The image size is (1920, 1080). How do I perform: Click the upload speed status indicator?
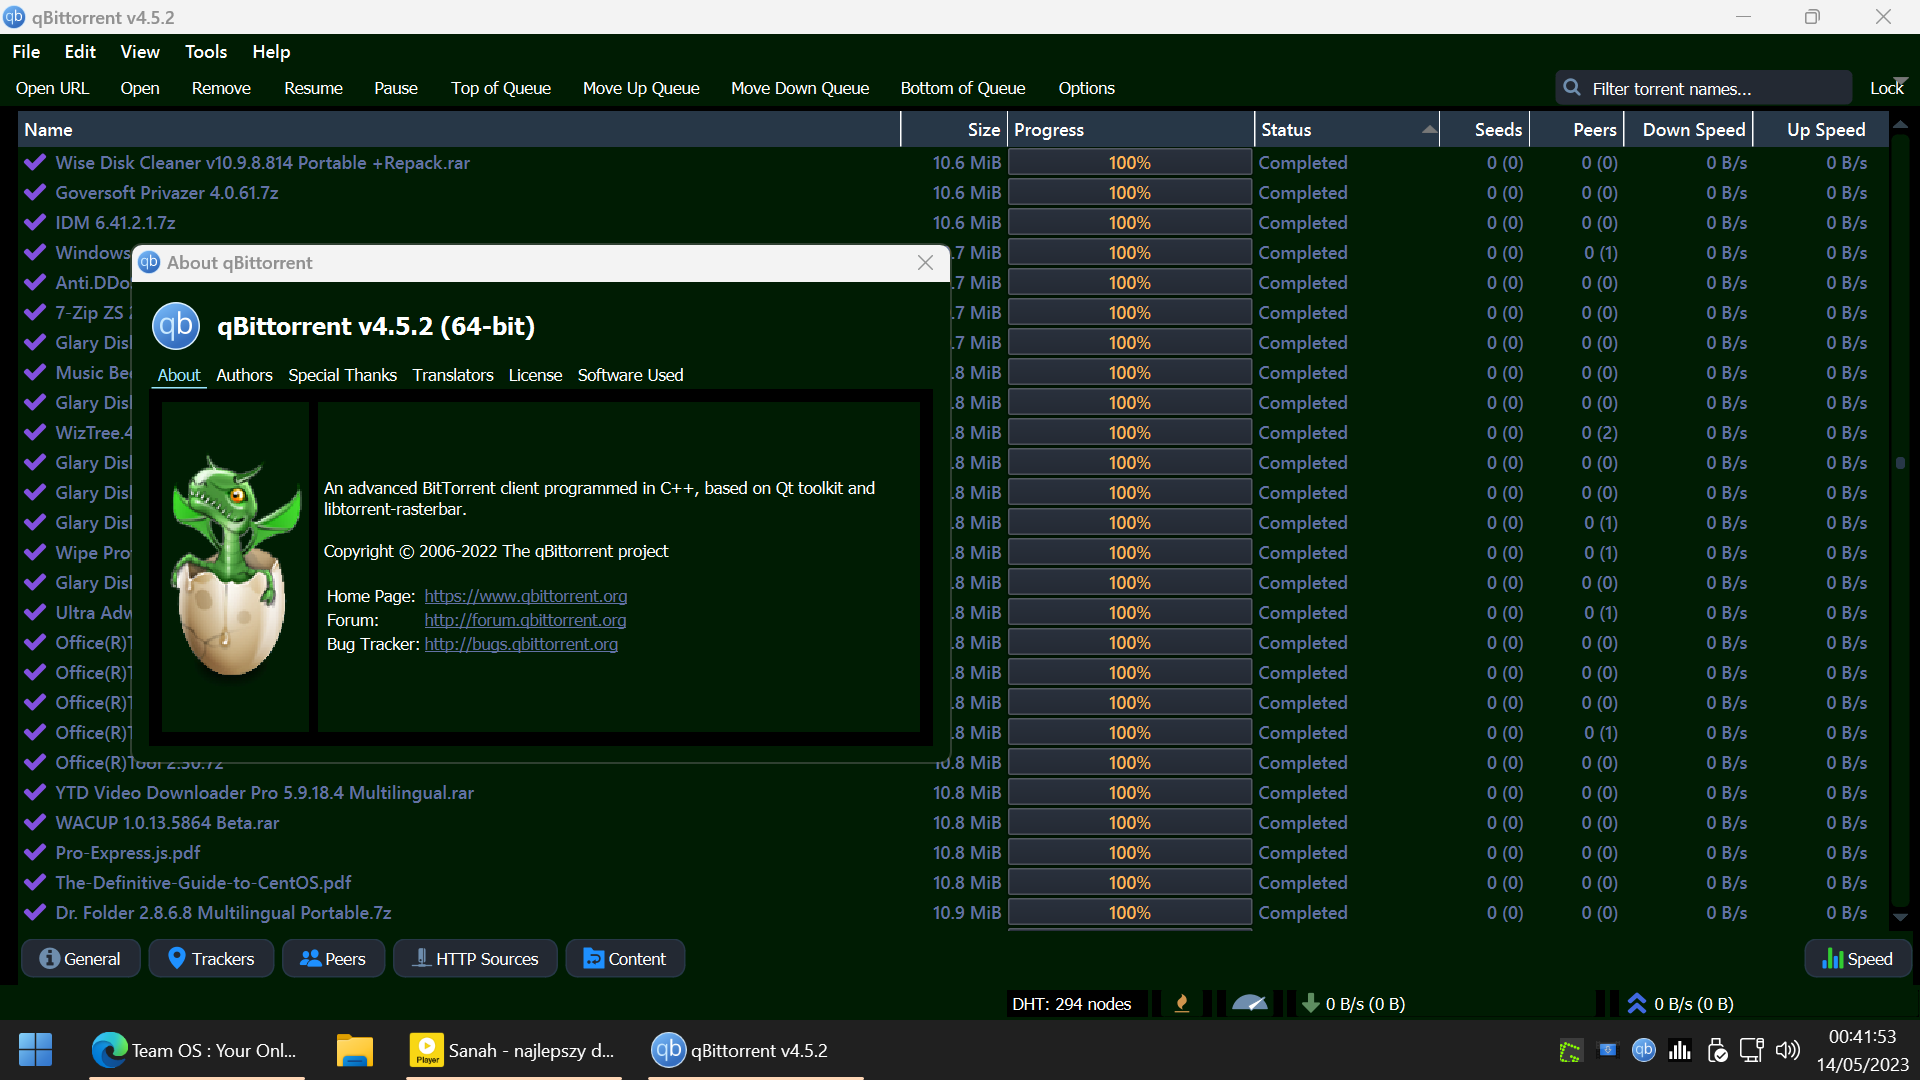point(1681,1004)
